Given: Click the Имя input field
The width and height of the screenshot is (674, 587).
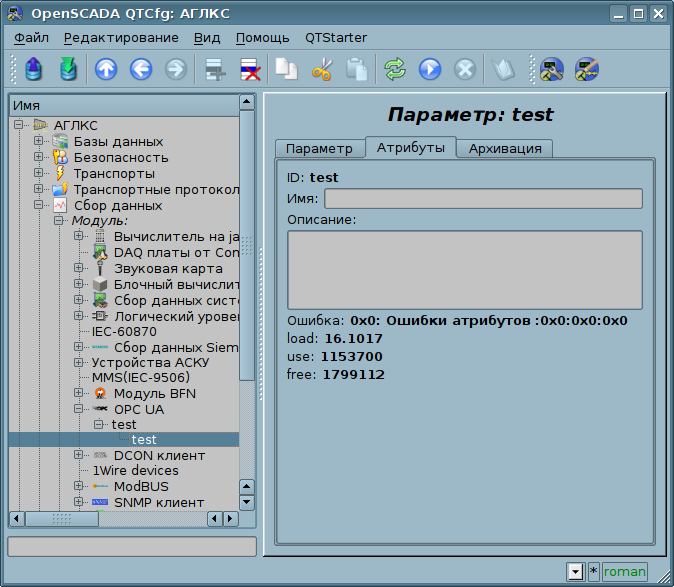Looking at the screenshot, I should [483, 199].
